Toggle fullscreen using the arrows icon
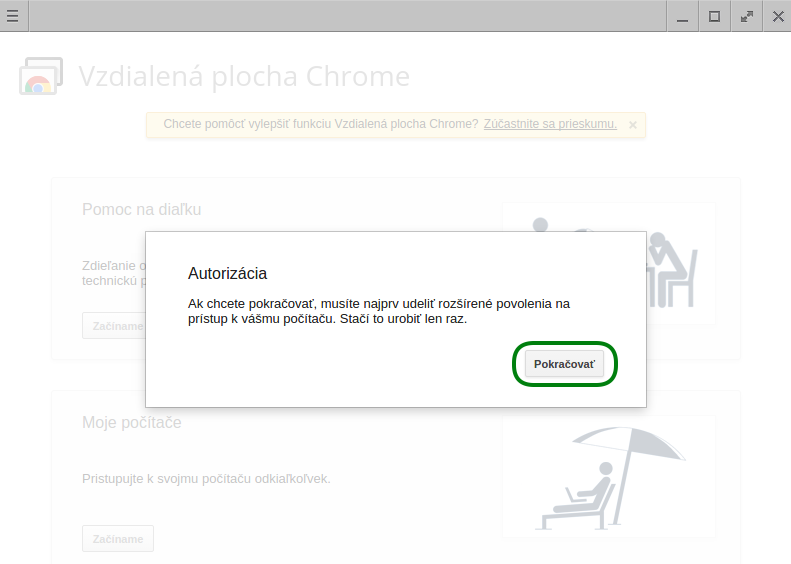Screen dimensions: 791x564 (747, 16)
